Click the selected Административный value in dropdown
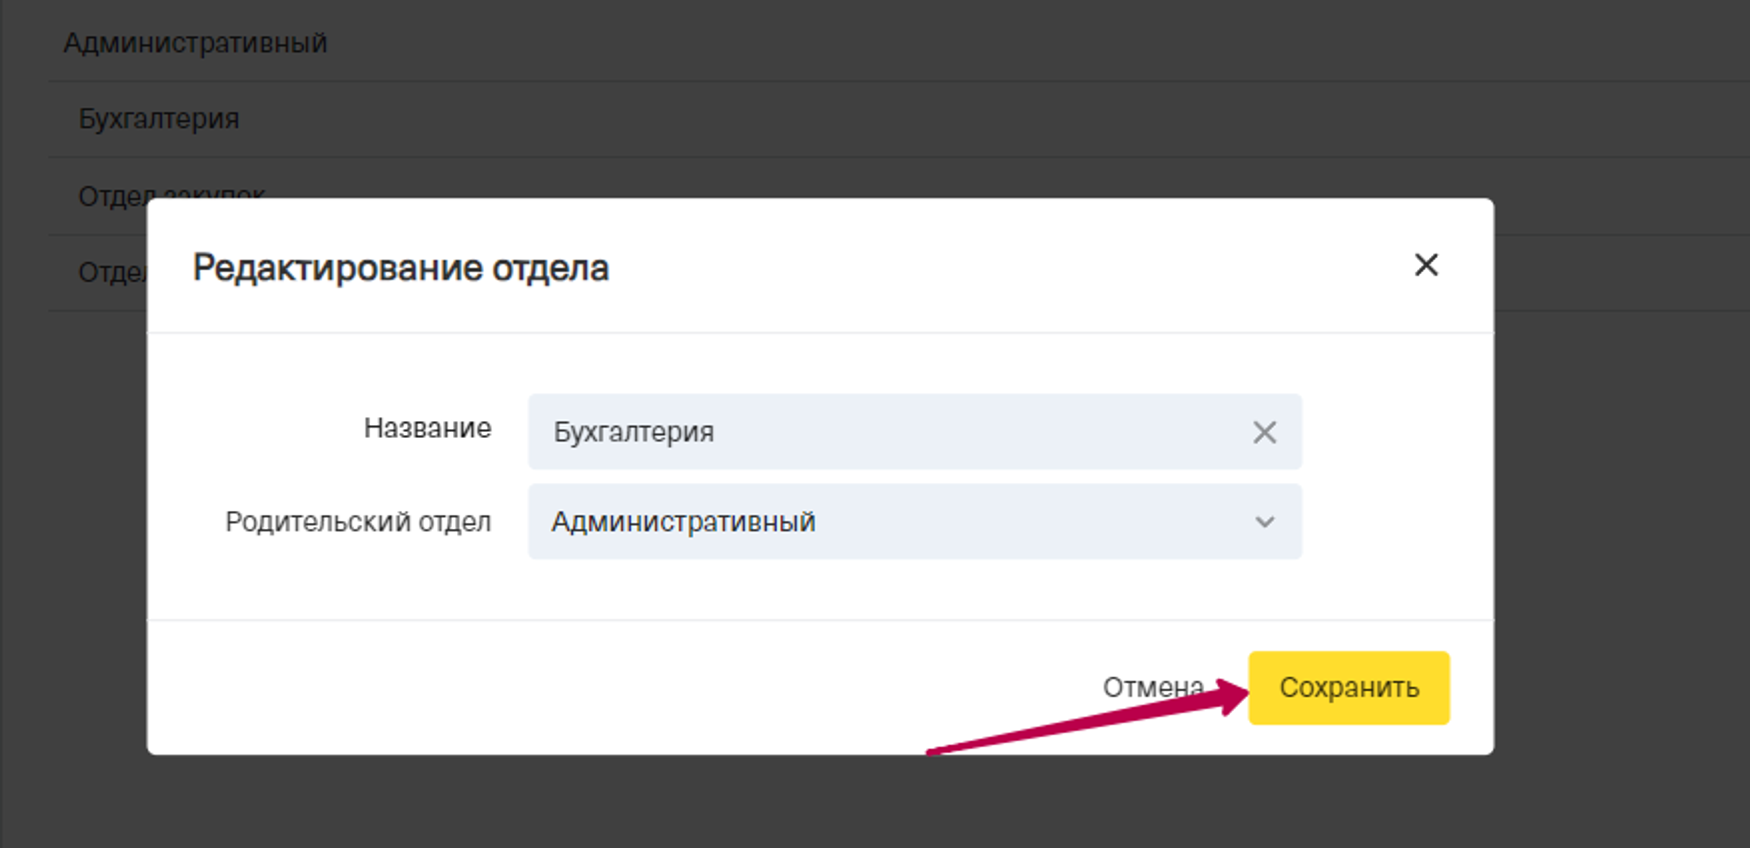1750x848 pixels. click(x=683, y=522)
